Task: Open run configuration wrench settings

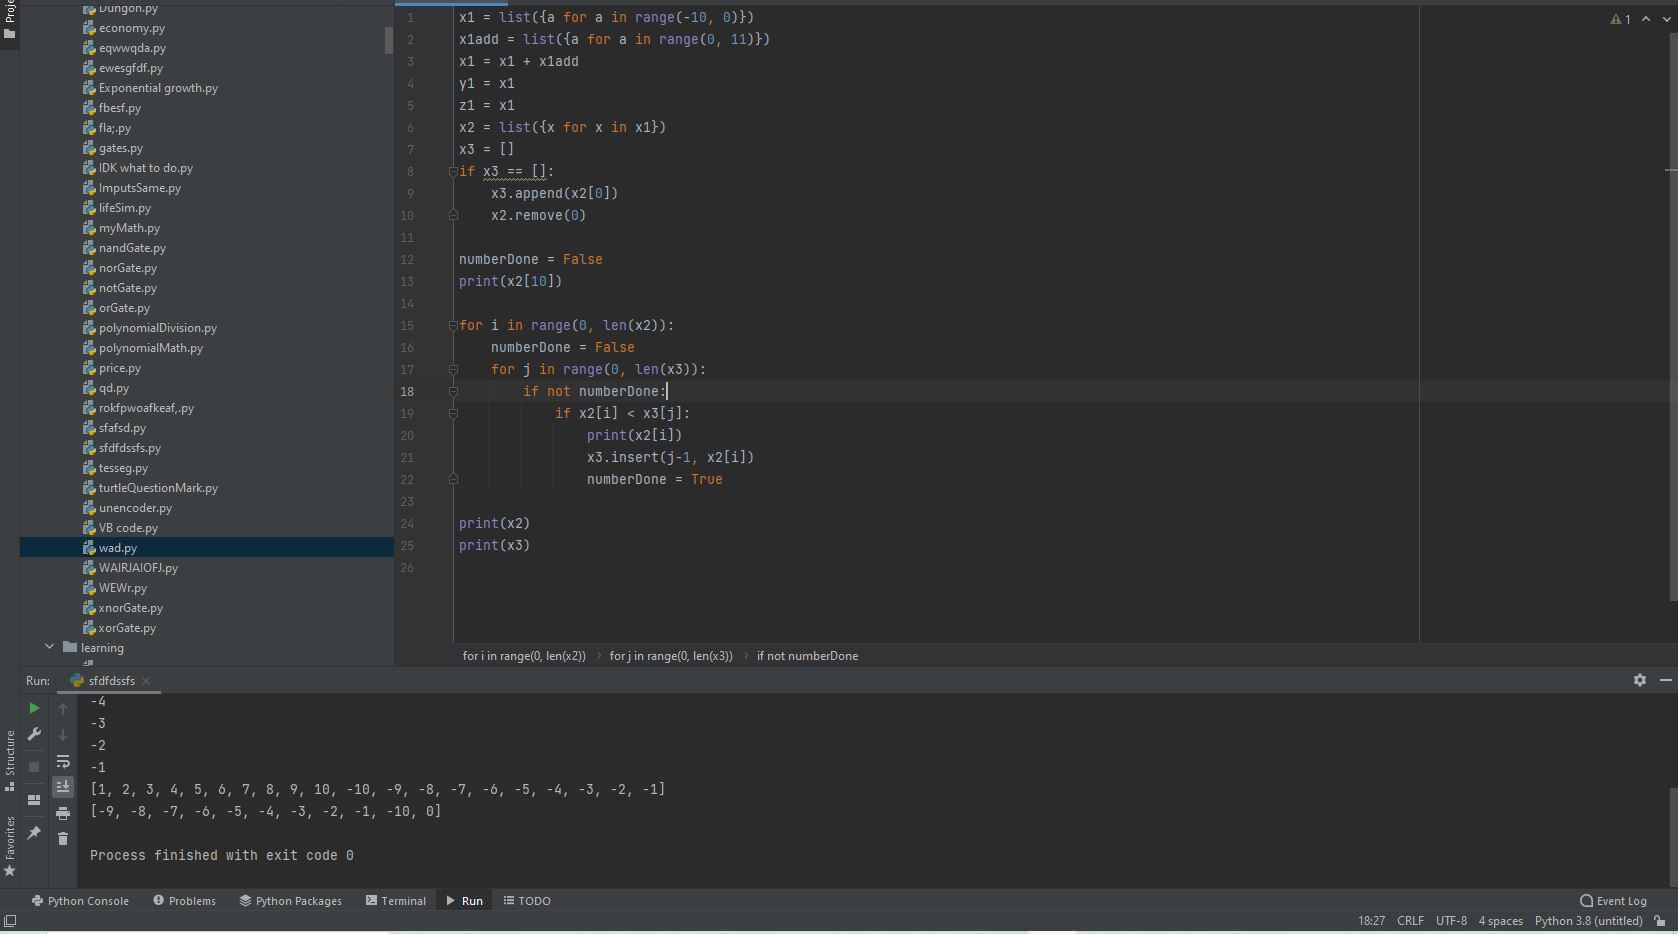Action: pos(34,735)
